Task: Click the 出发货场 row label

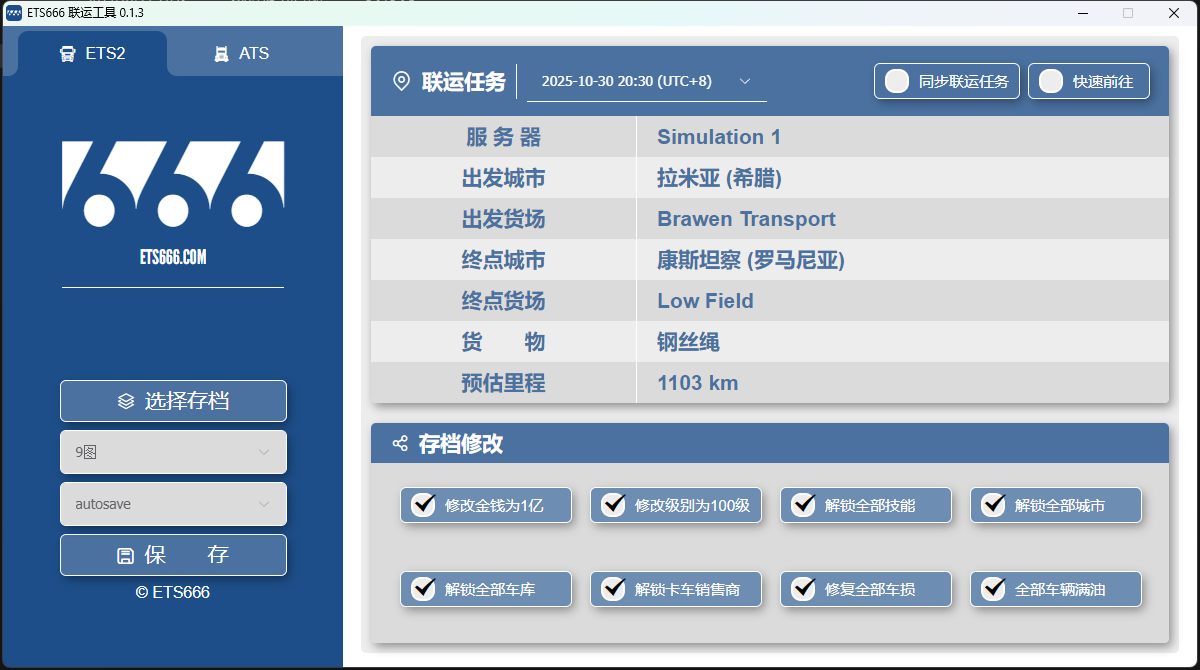Action: pyautogui.click(x=503, y=219)
